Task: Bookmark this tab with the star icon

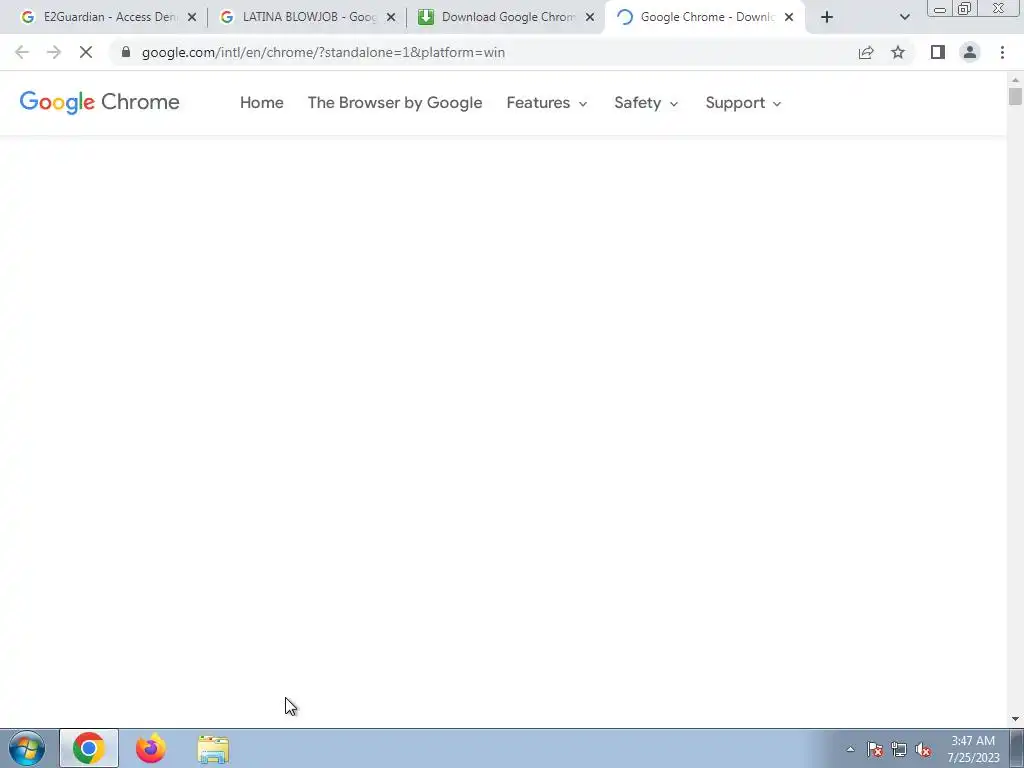Action: point(898,52)
